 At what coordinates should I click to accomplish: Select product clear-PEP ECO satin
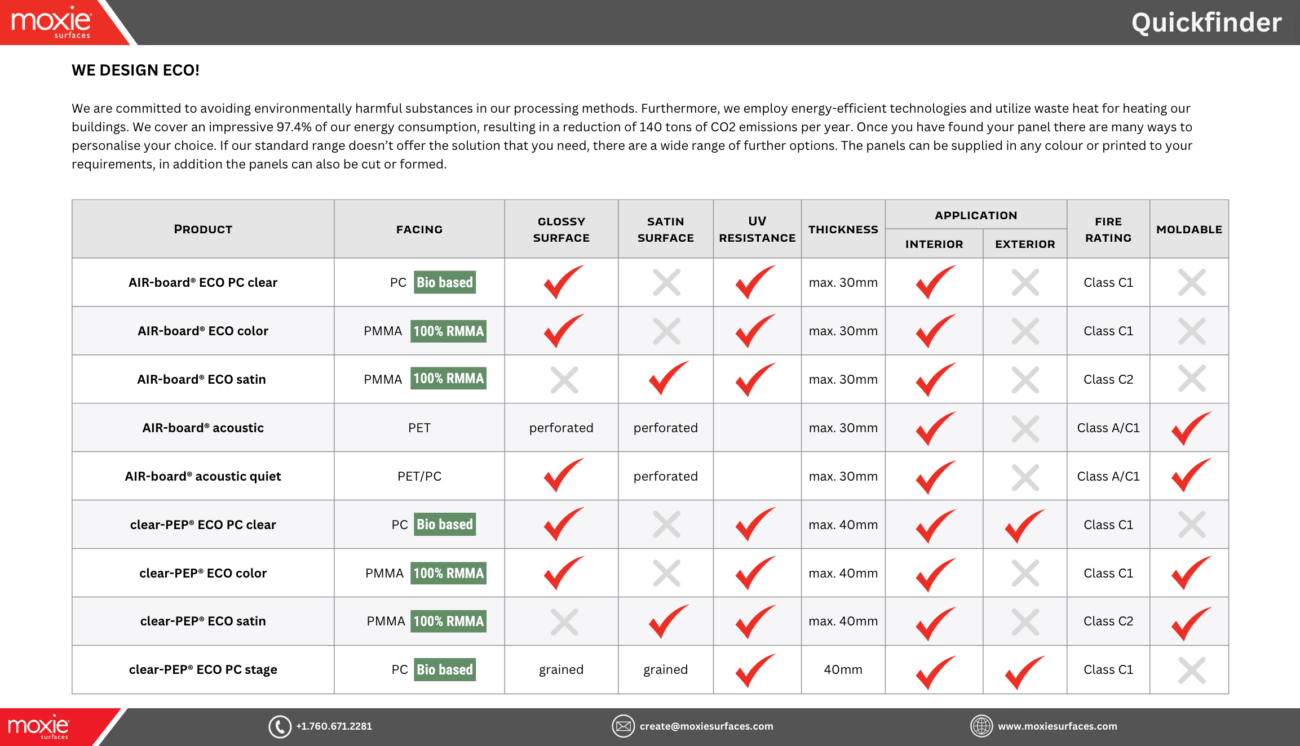point(203,621)
